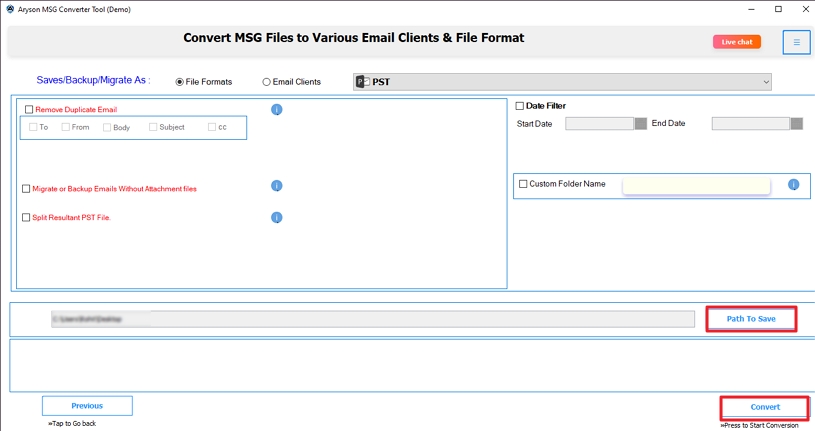Image resolution: width=815 pixels, height=431 pixels.
Task: Click Previous to go back
Action: click(87, 406)
